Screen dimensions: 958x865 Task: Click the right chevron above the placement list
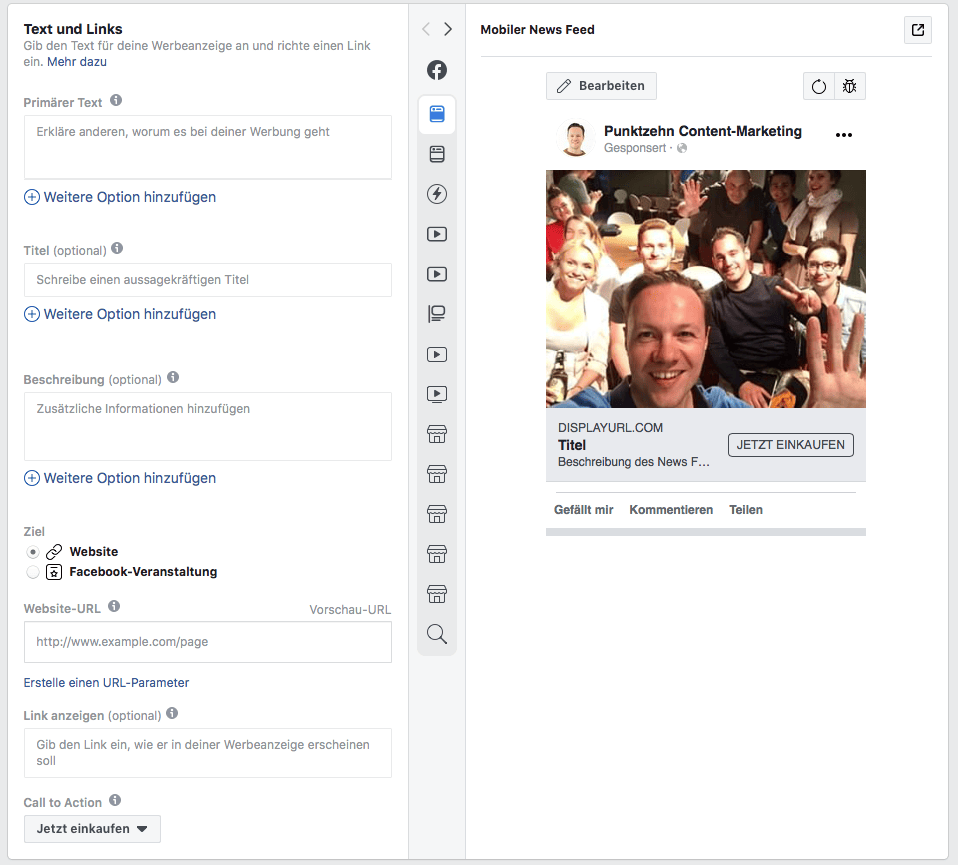(448, 29)
